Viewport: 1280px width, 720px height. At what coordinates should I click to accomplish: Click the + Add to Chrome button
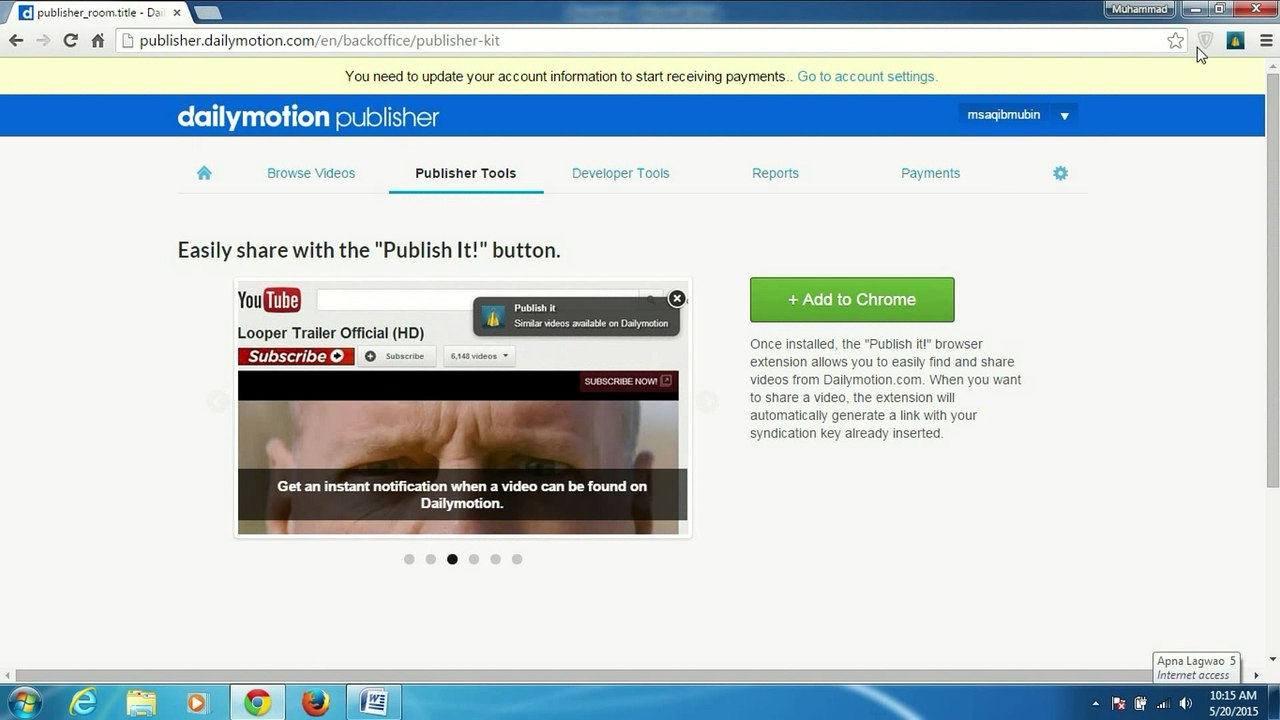click(852, 300)
